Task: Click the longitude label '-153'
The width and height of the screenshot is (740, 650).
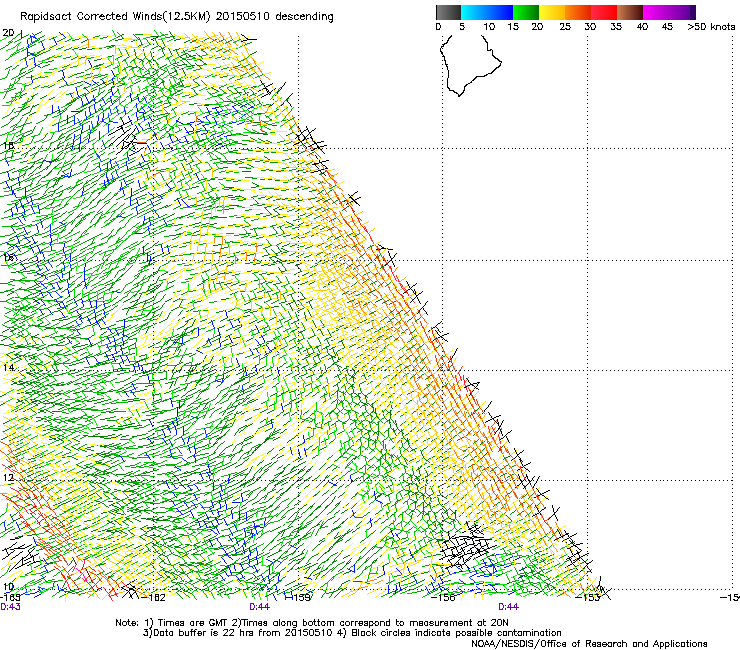Action: [x=588, y=598]
